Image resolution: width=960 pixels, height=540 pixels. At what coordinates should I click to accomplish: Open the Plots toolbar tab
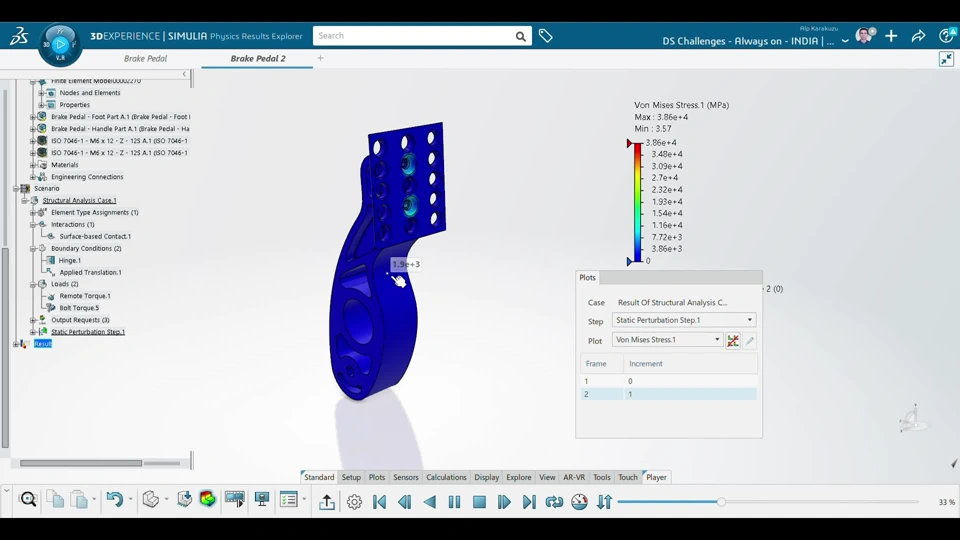coord(377,478)
